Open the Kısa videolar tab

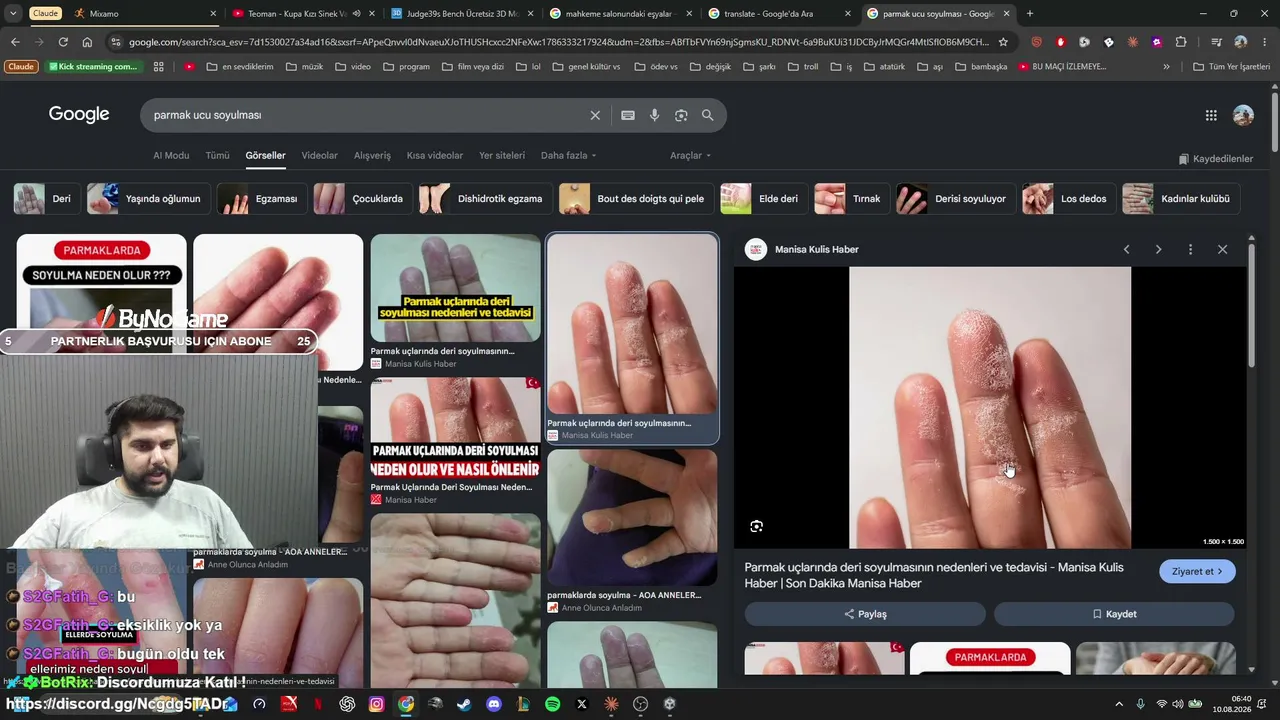tap(435, 156)
